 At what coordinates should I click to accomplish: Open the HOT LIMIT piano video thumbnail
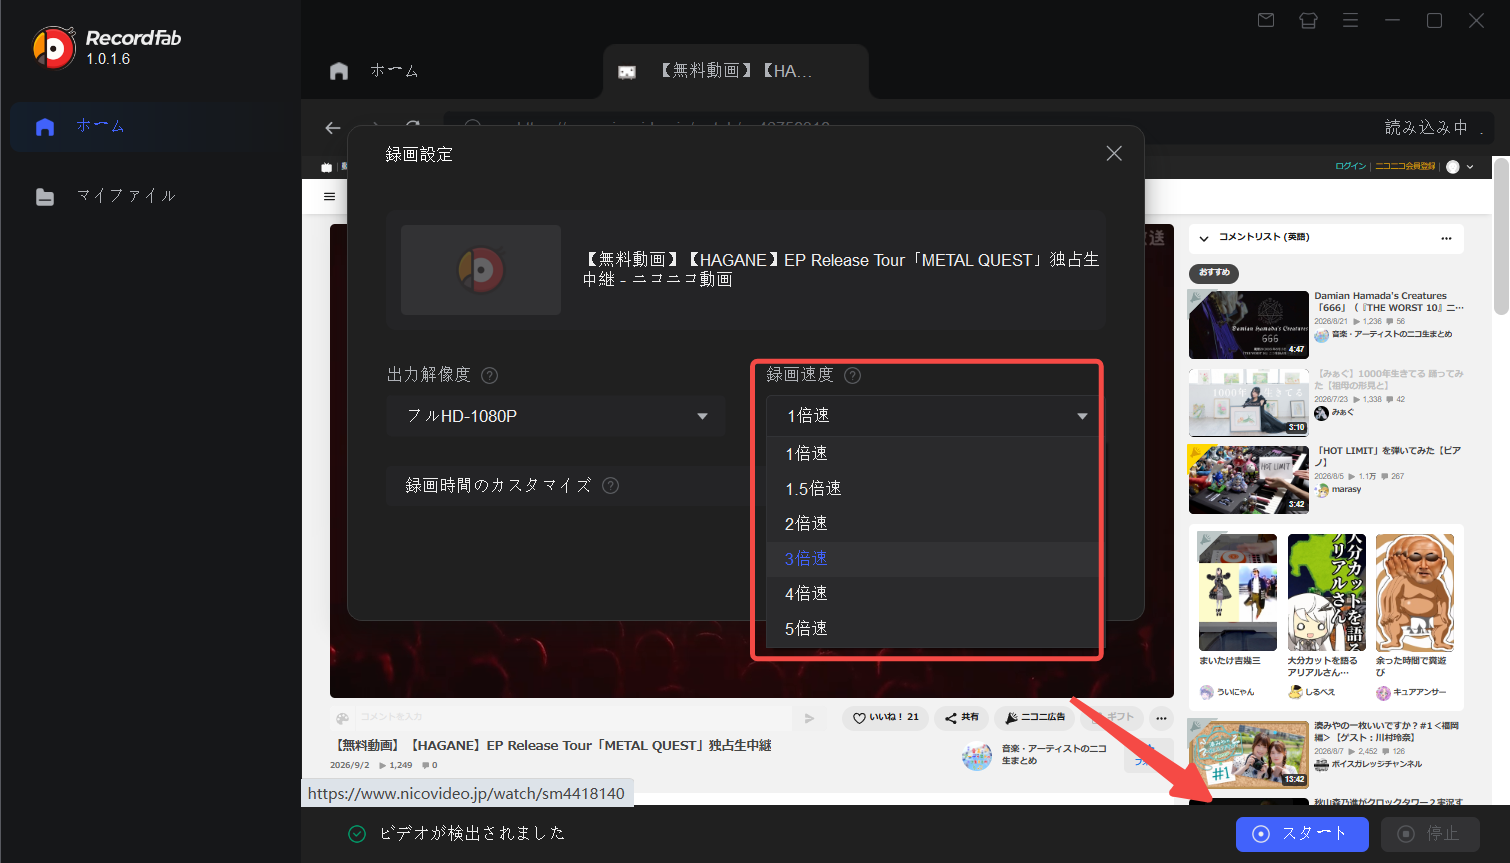coord(1249,480)
